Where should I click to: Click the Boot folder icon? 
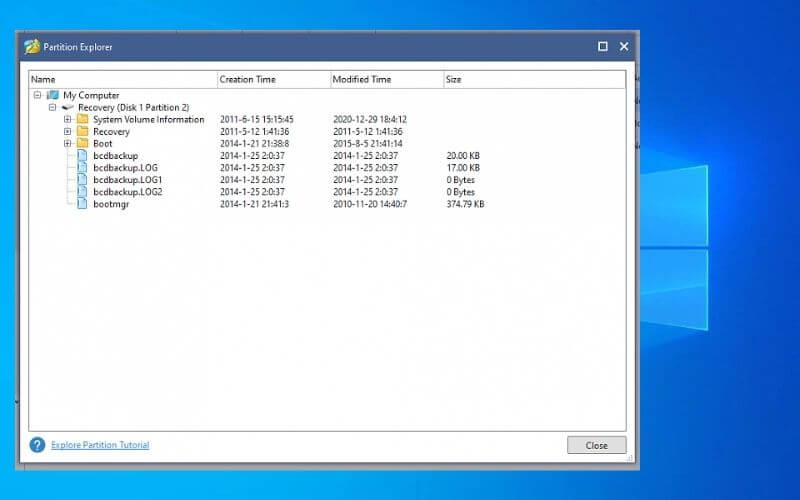coord(83,143)
